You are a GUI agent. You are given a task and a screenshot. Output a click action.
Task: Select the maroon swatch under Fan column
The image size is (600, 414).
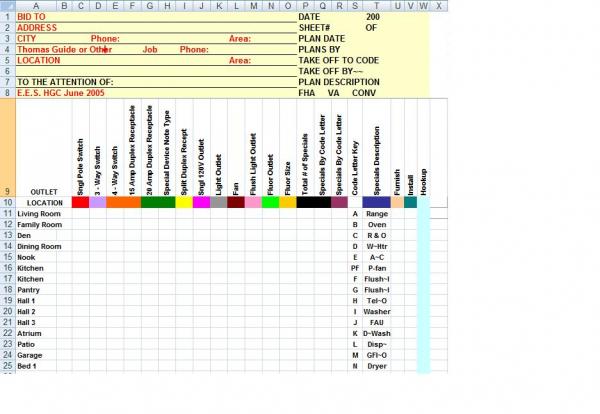point(236,202)
